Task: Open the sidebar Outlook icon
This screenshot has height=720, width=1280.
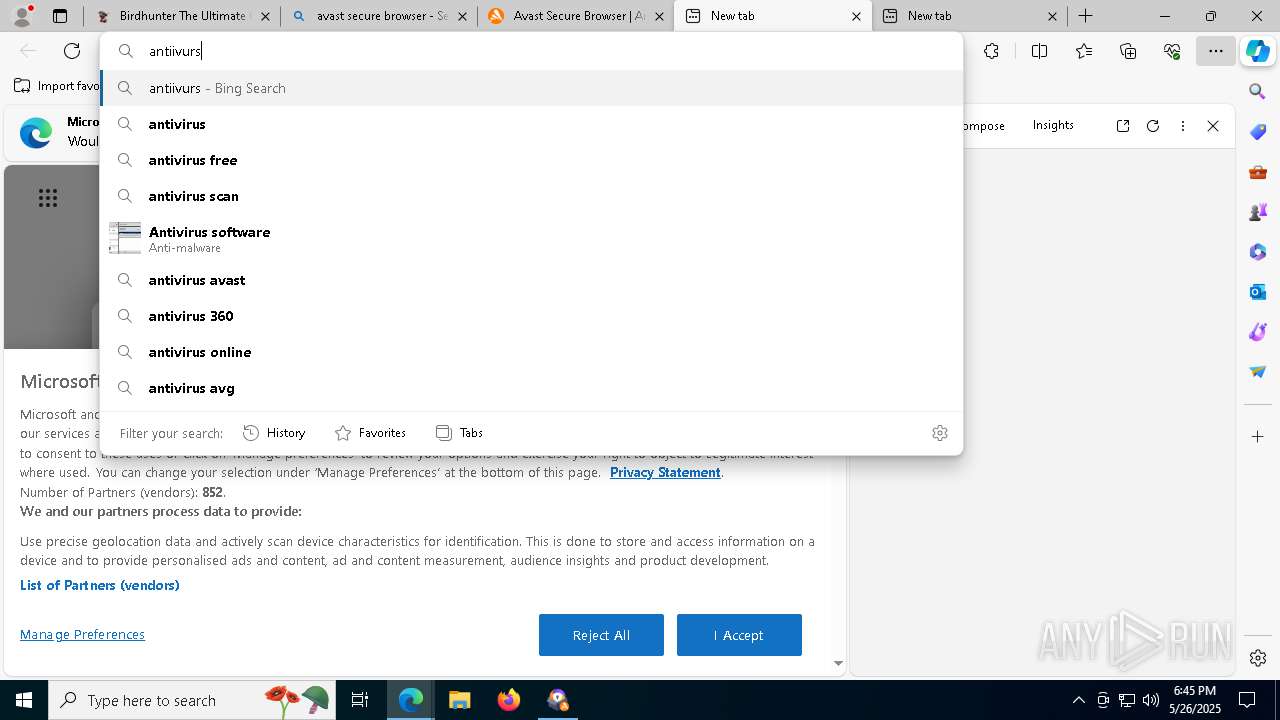Action: click(1258, 292)
